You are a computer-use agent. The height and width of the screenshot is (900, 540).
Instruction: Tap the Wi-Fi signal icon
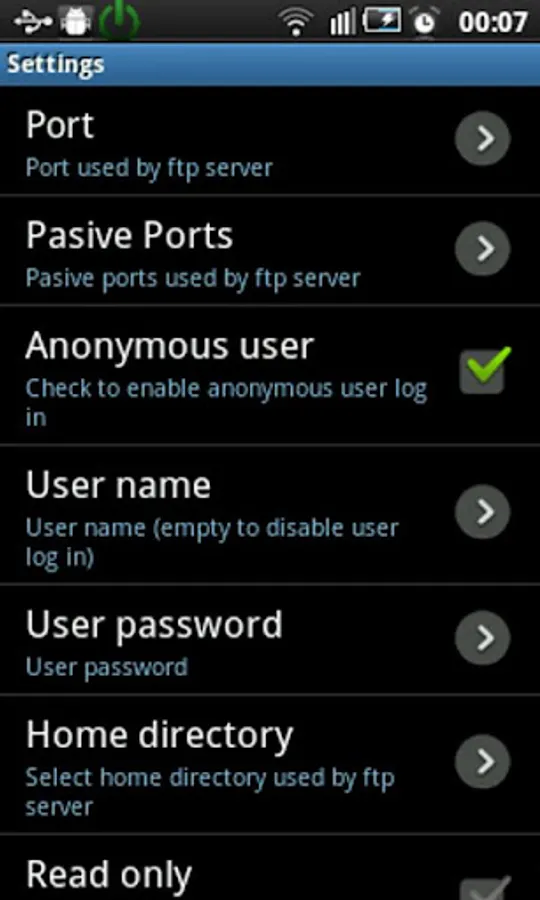pos(296,23)
